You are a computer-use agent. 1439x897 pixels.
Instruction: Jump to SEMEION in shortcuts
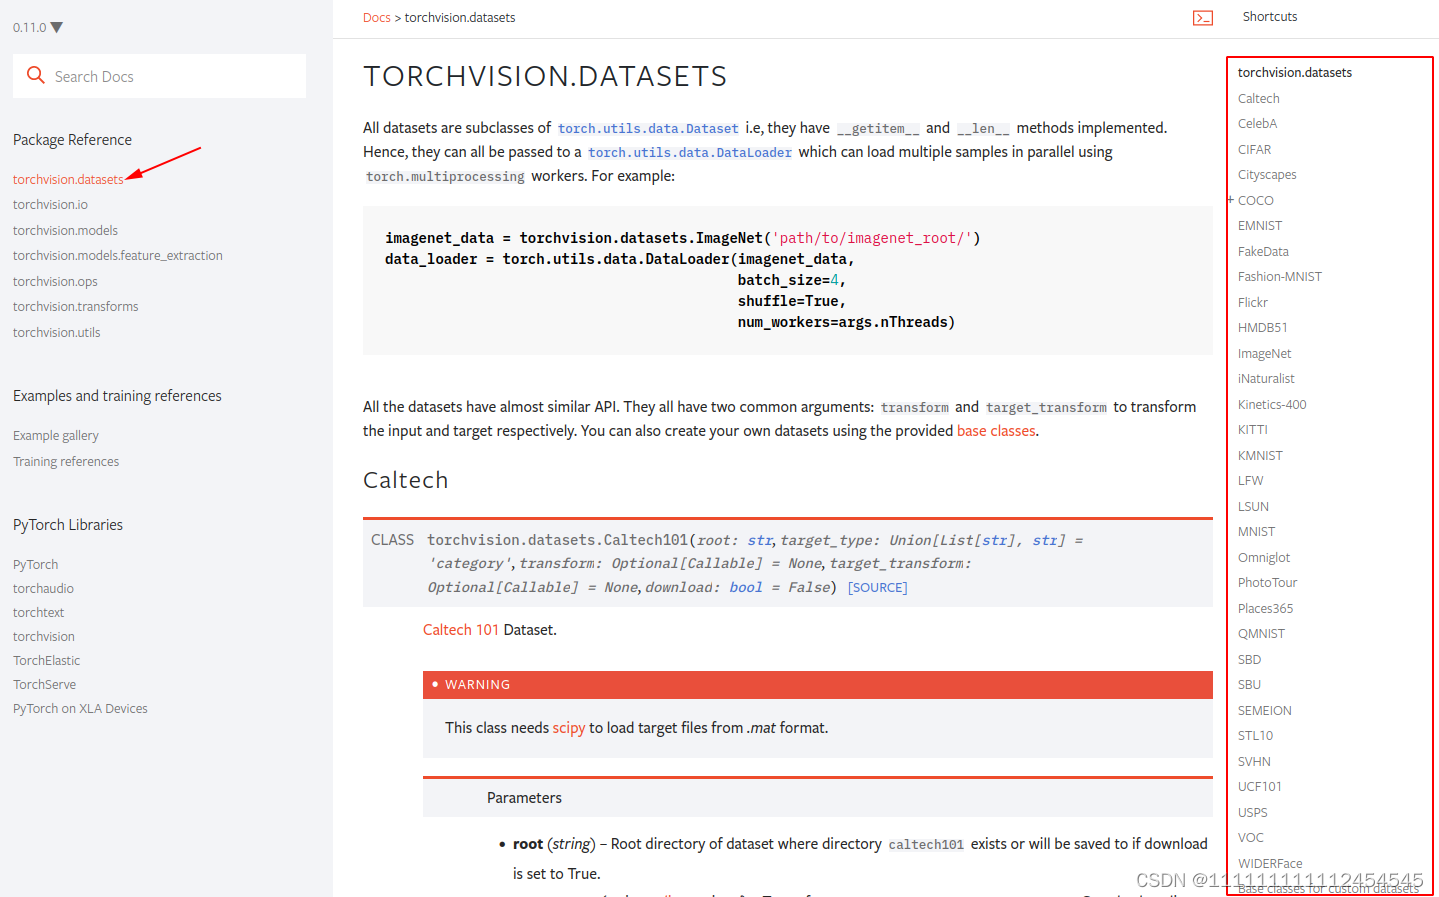(x=1265, y=711)
